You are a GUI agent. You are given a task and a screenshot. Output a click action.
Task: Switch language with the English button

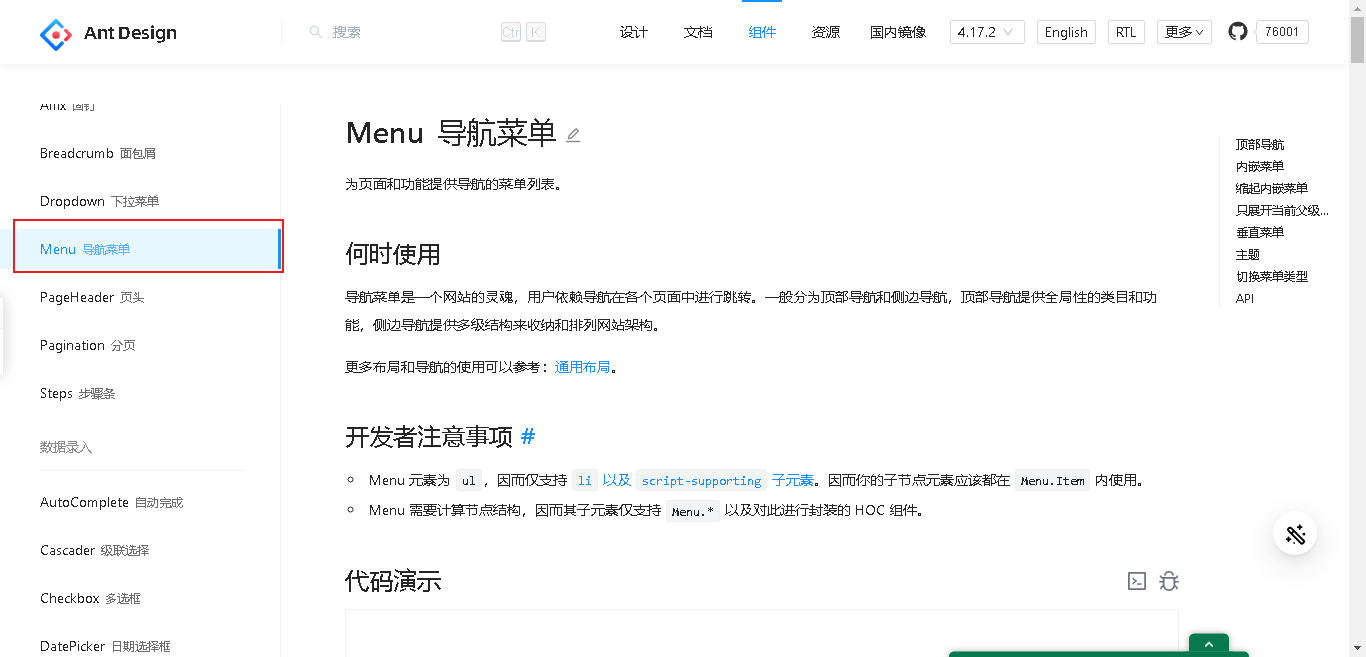coord(1066,32)
